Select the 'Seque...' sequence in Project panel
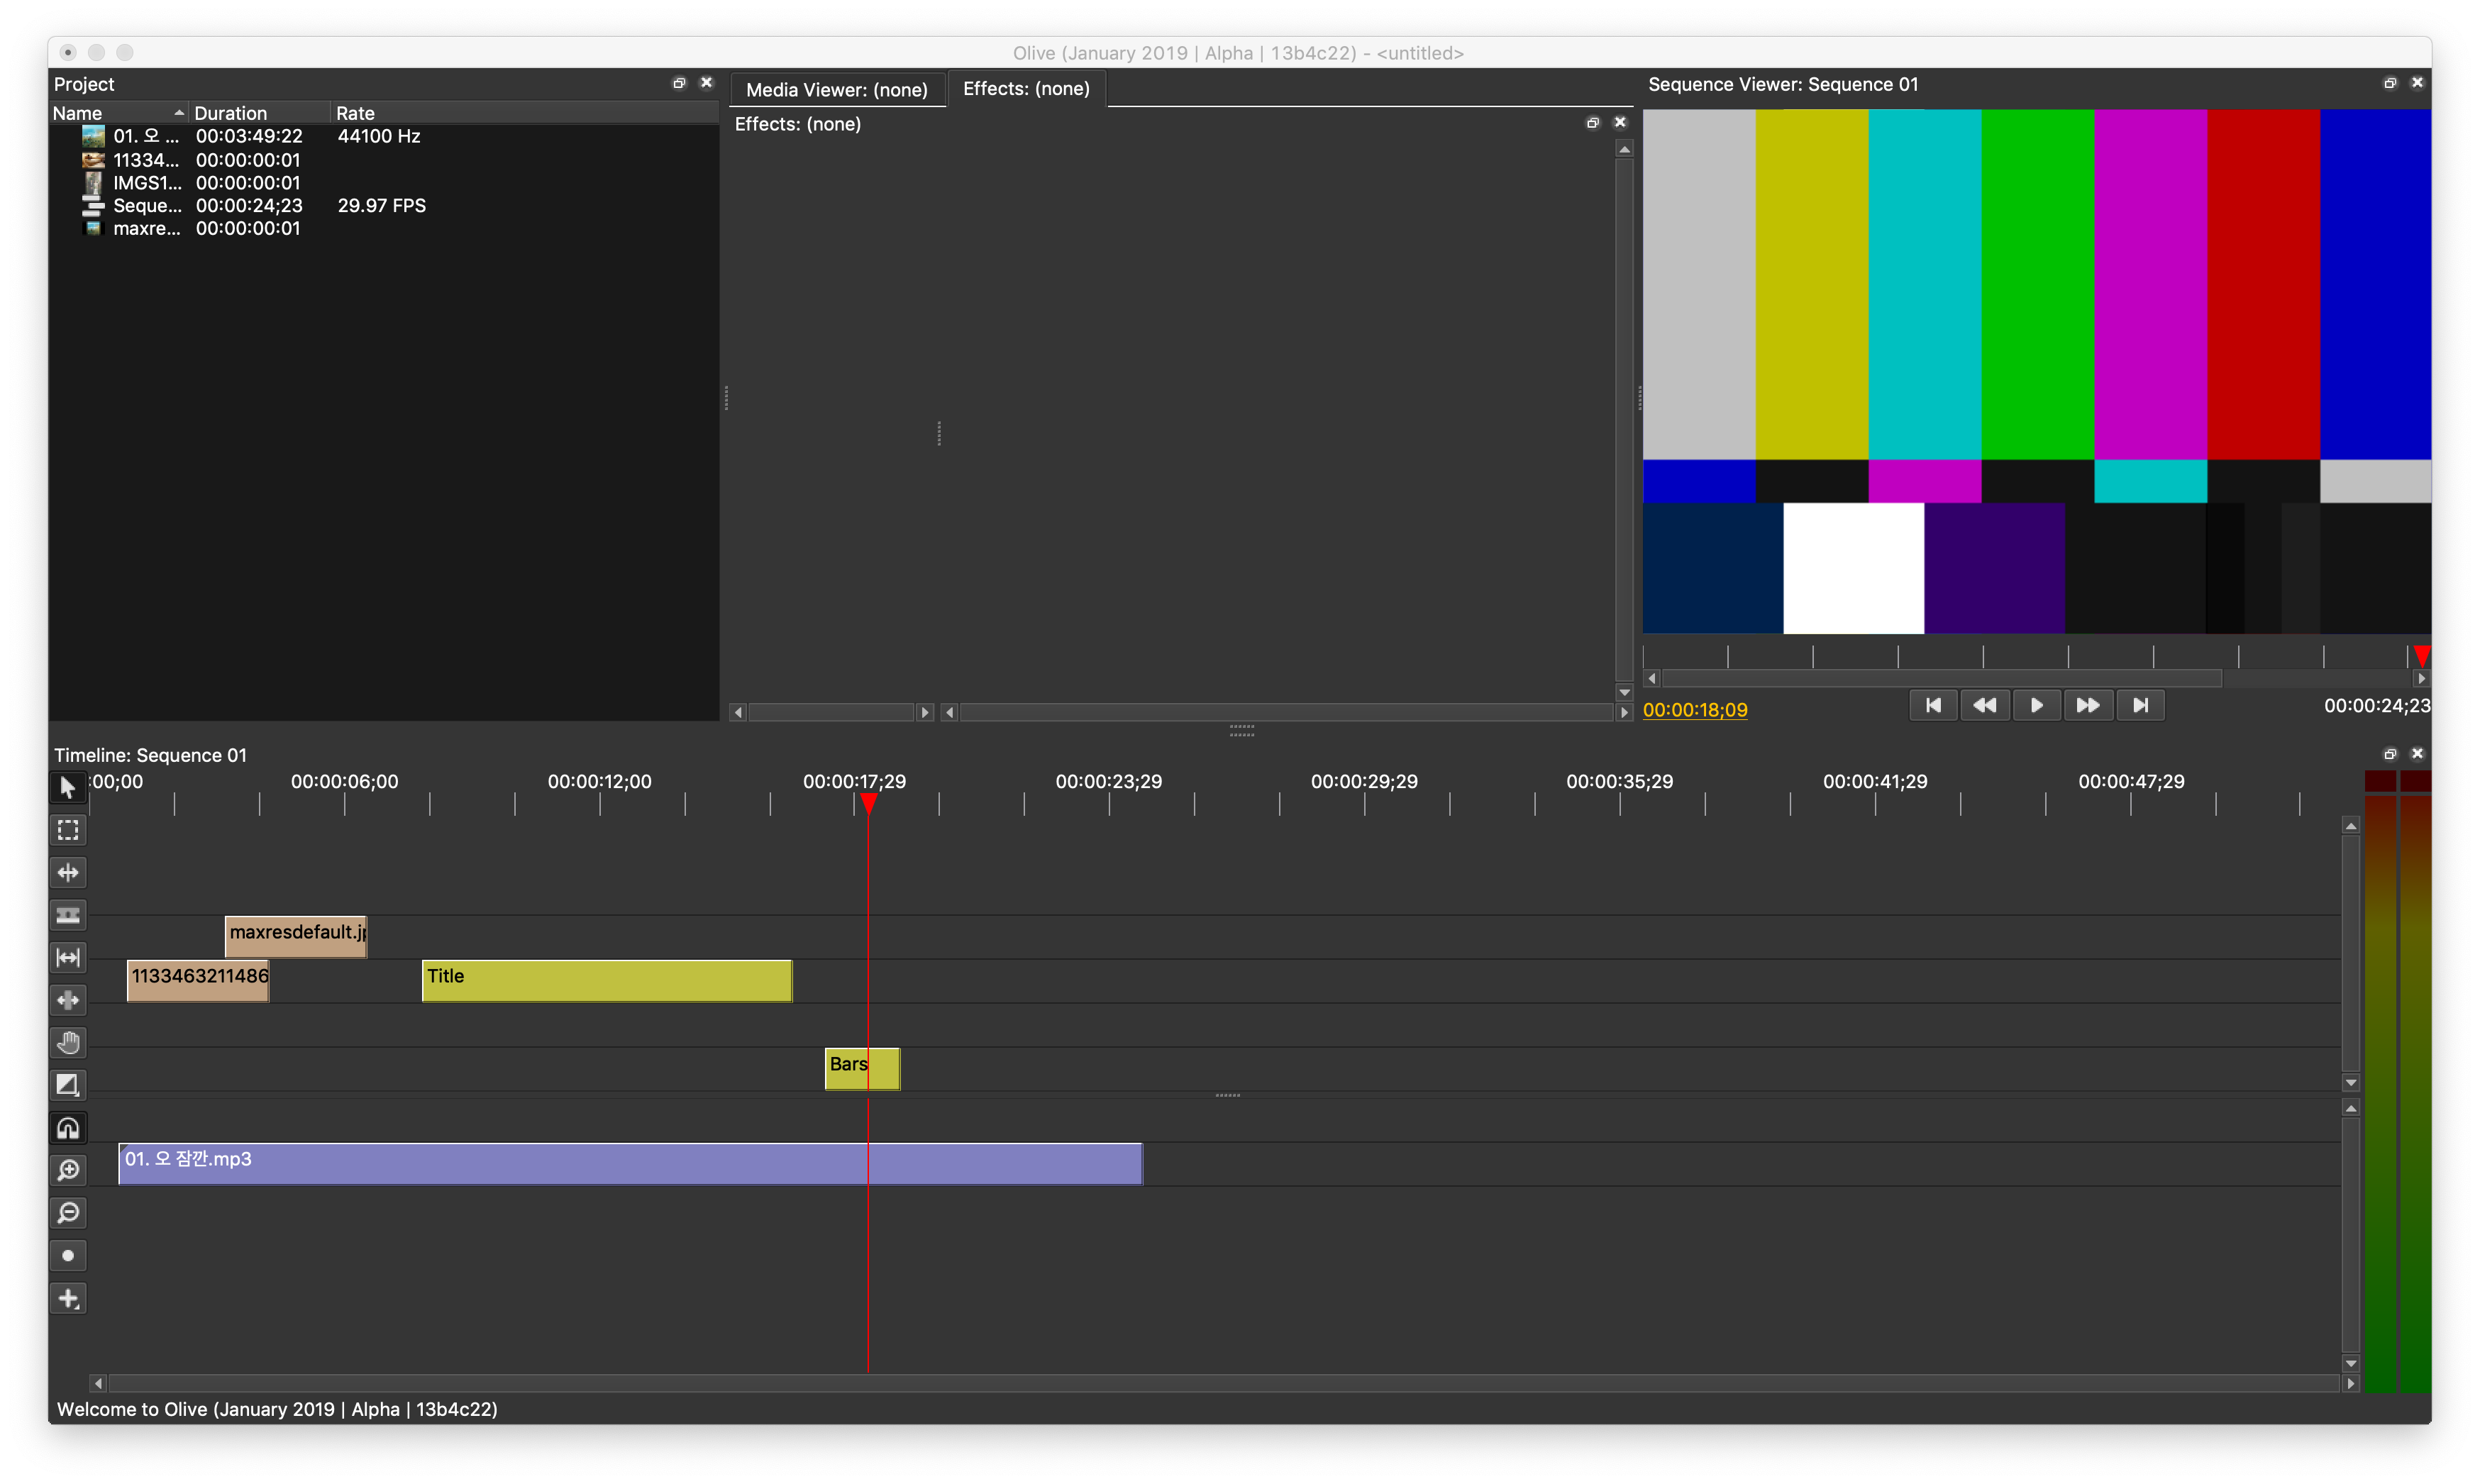 pos(384,206)
